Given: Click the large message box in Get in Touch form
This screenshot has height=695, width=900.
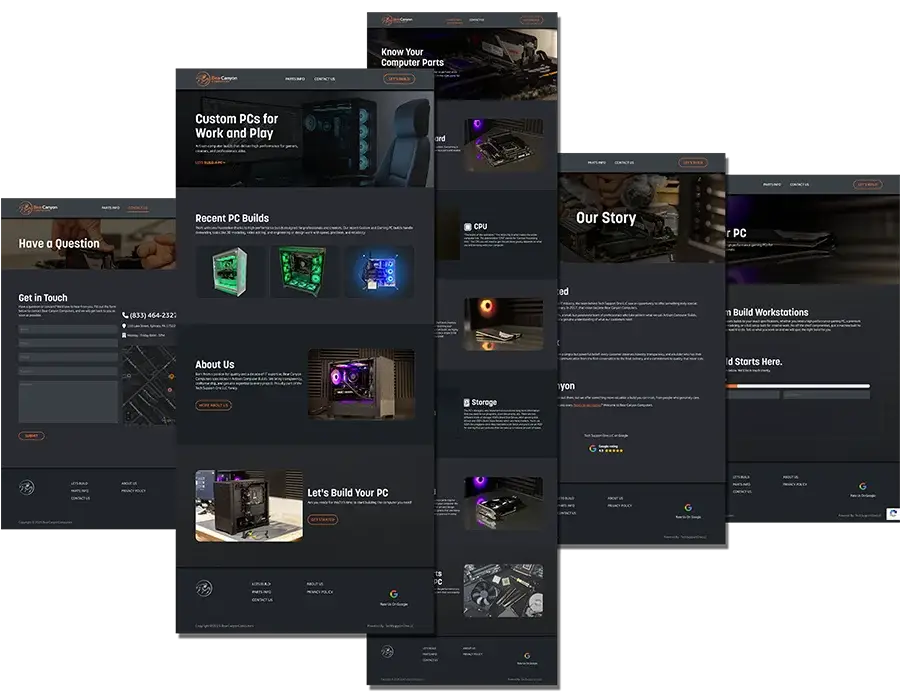Looking at the screenshot, I should click(x=68, y=401).
